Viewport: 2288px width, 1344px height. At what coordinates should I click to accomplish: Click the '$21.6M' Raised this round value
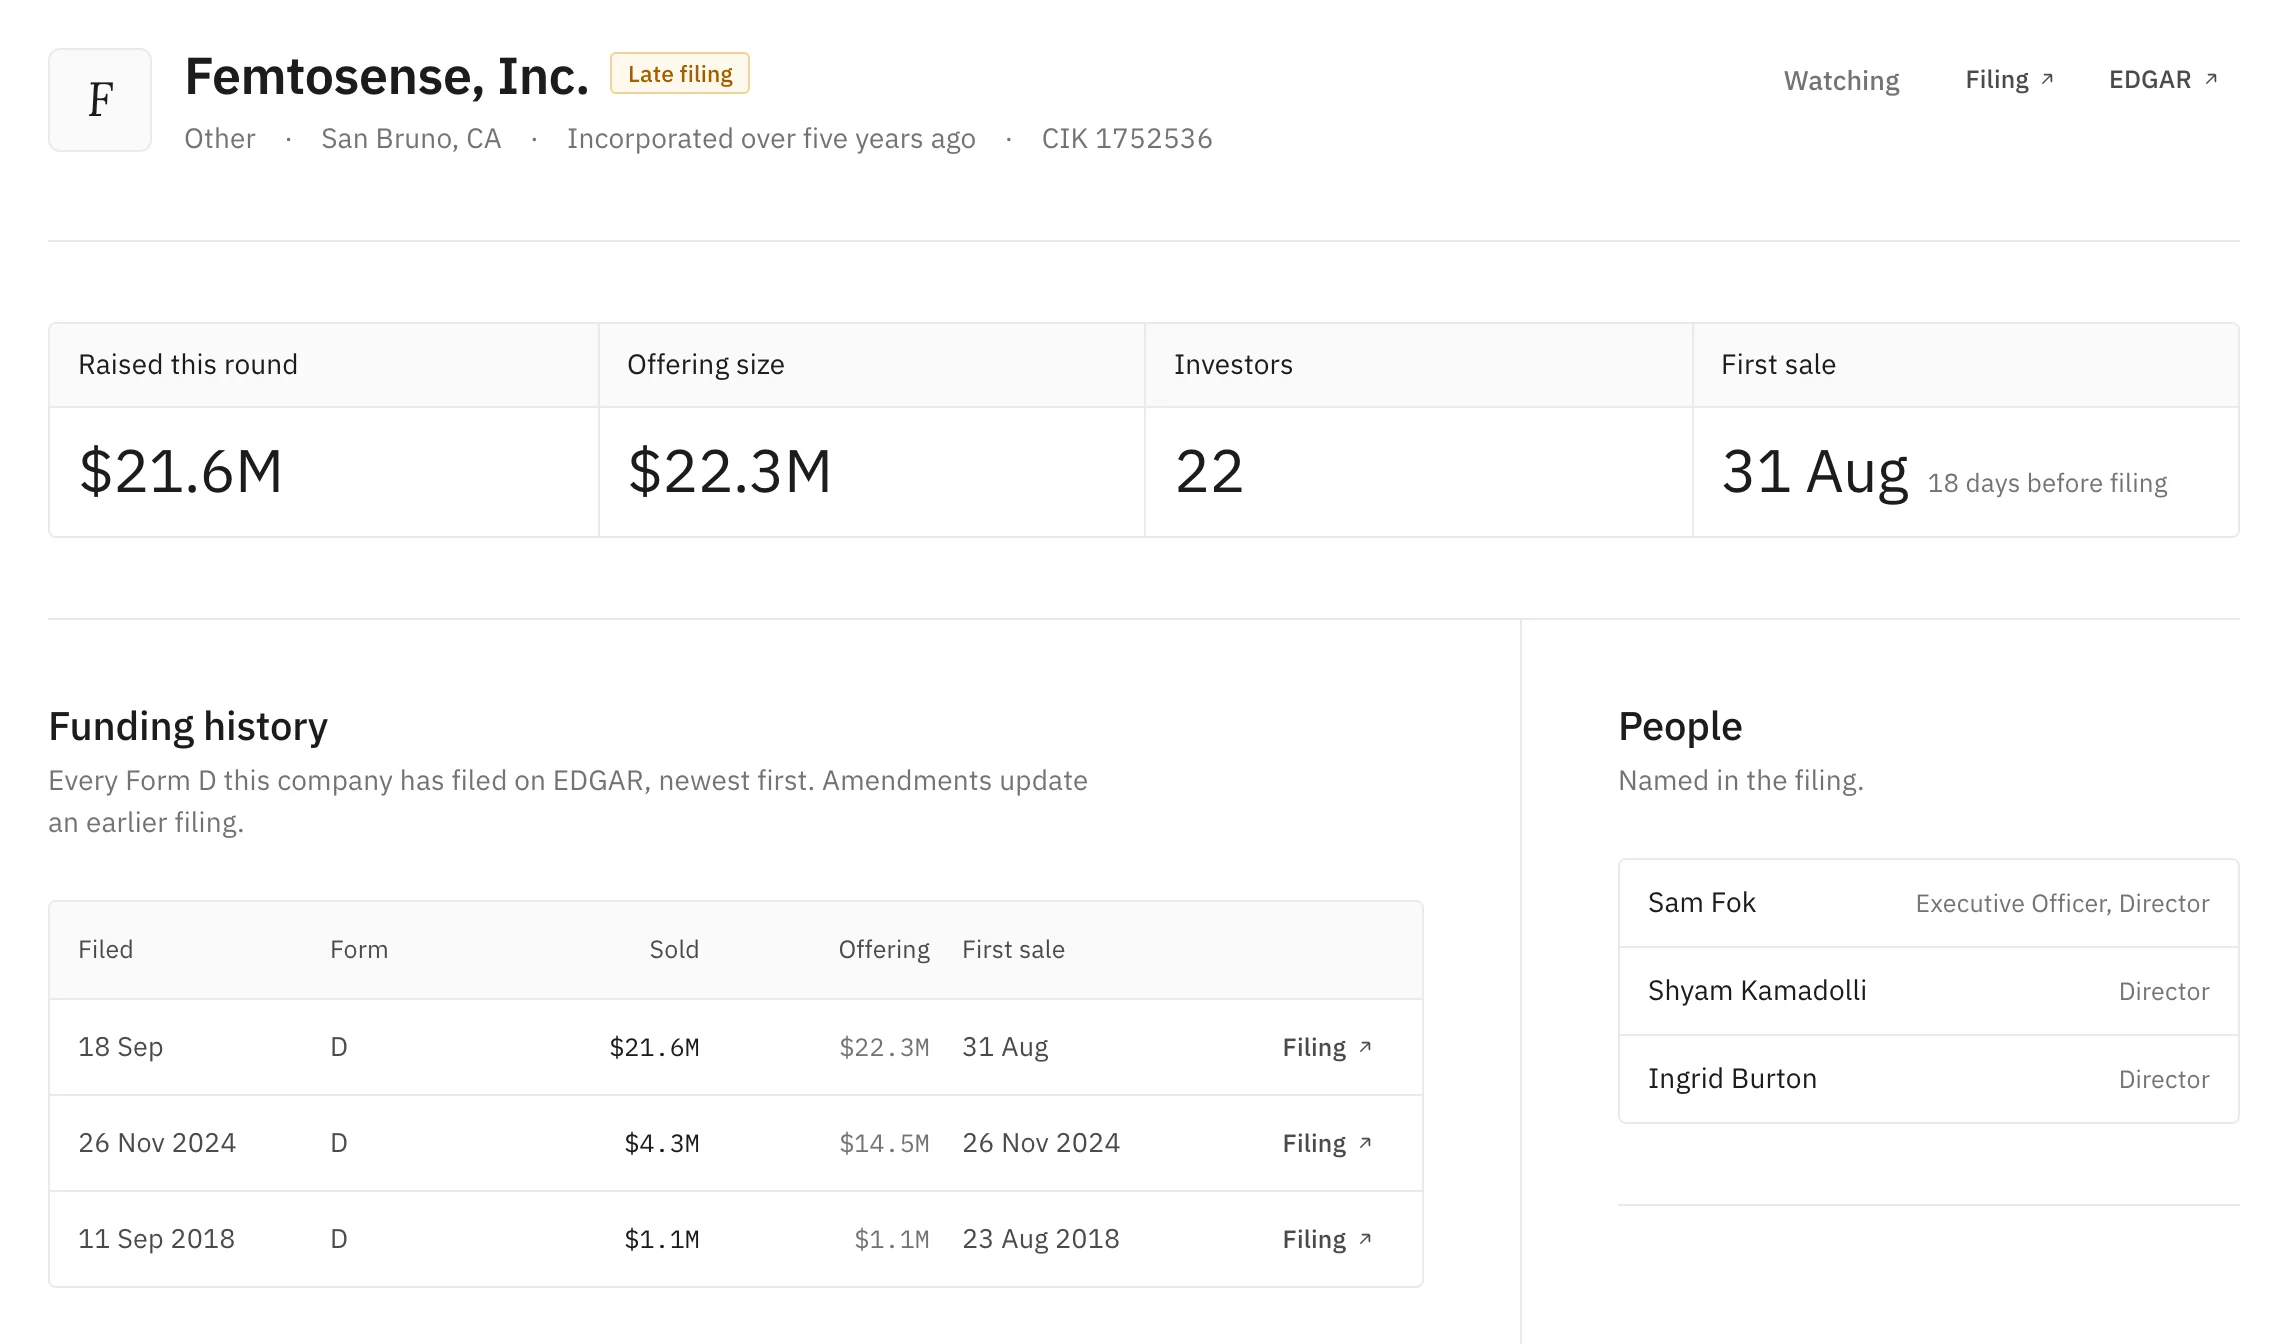click(181, 471)
